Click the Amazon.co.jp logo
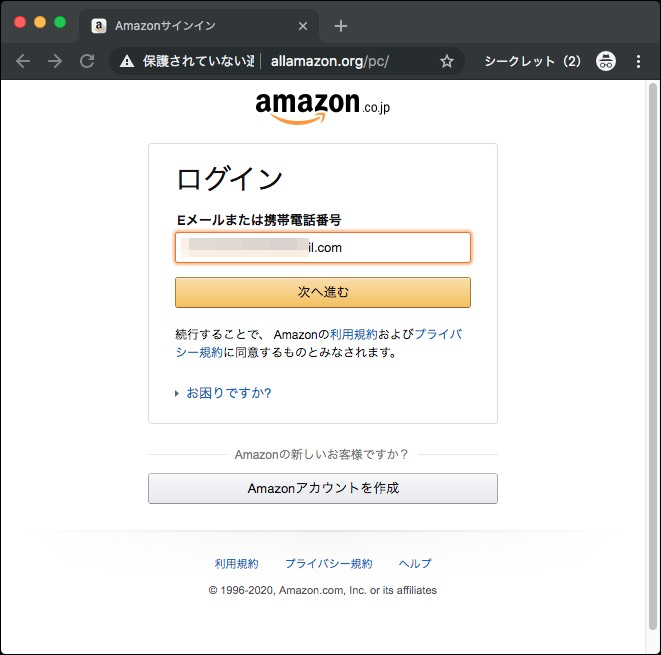The width and height of the screenshot is (661, 655). tap(322, 106)
